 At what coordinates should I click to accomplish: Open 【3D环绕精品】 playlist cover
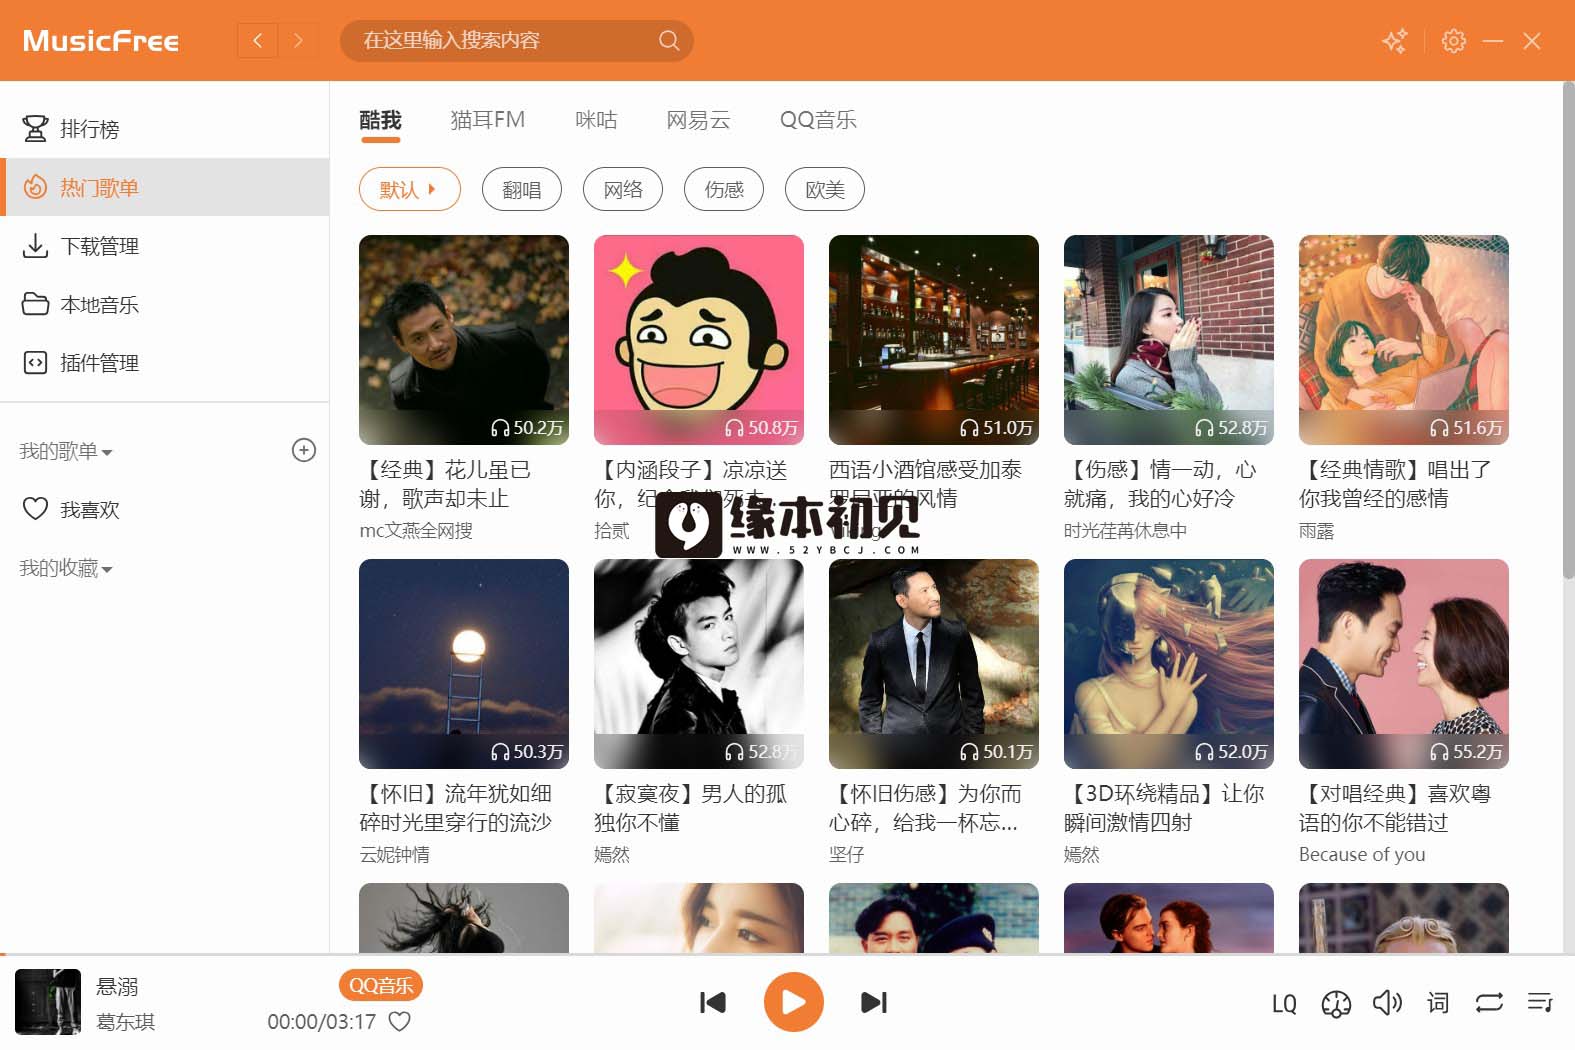(x=1169, y=664)
